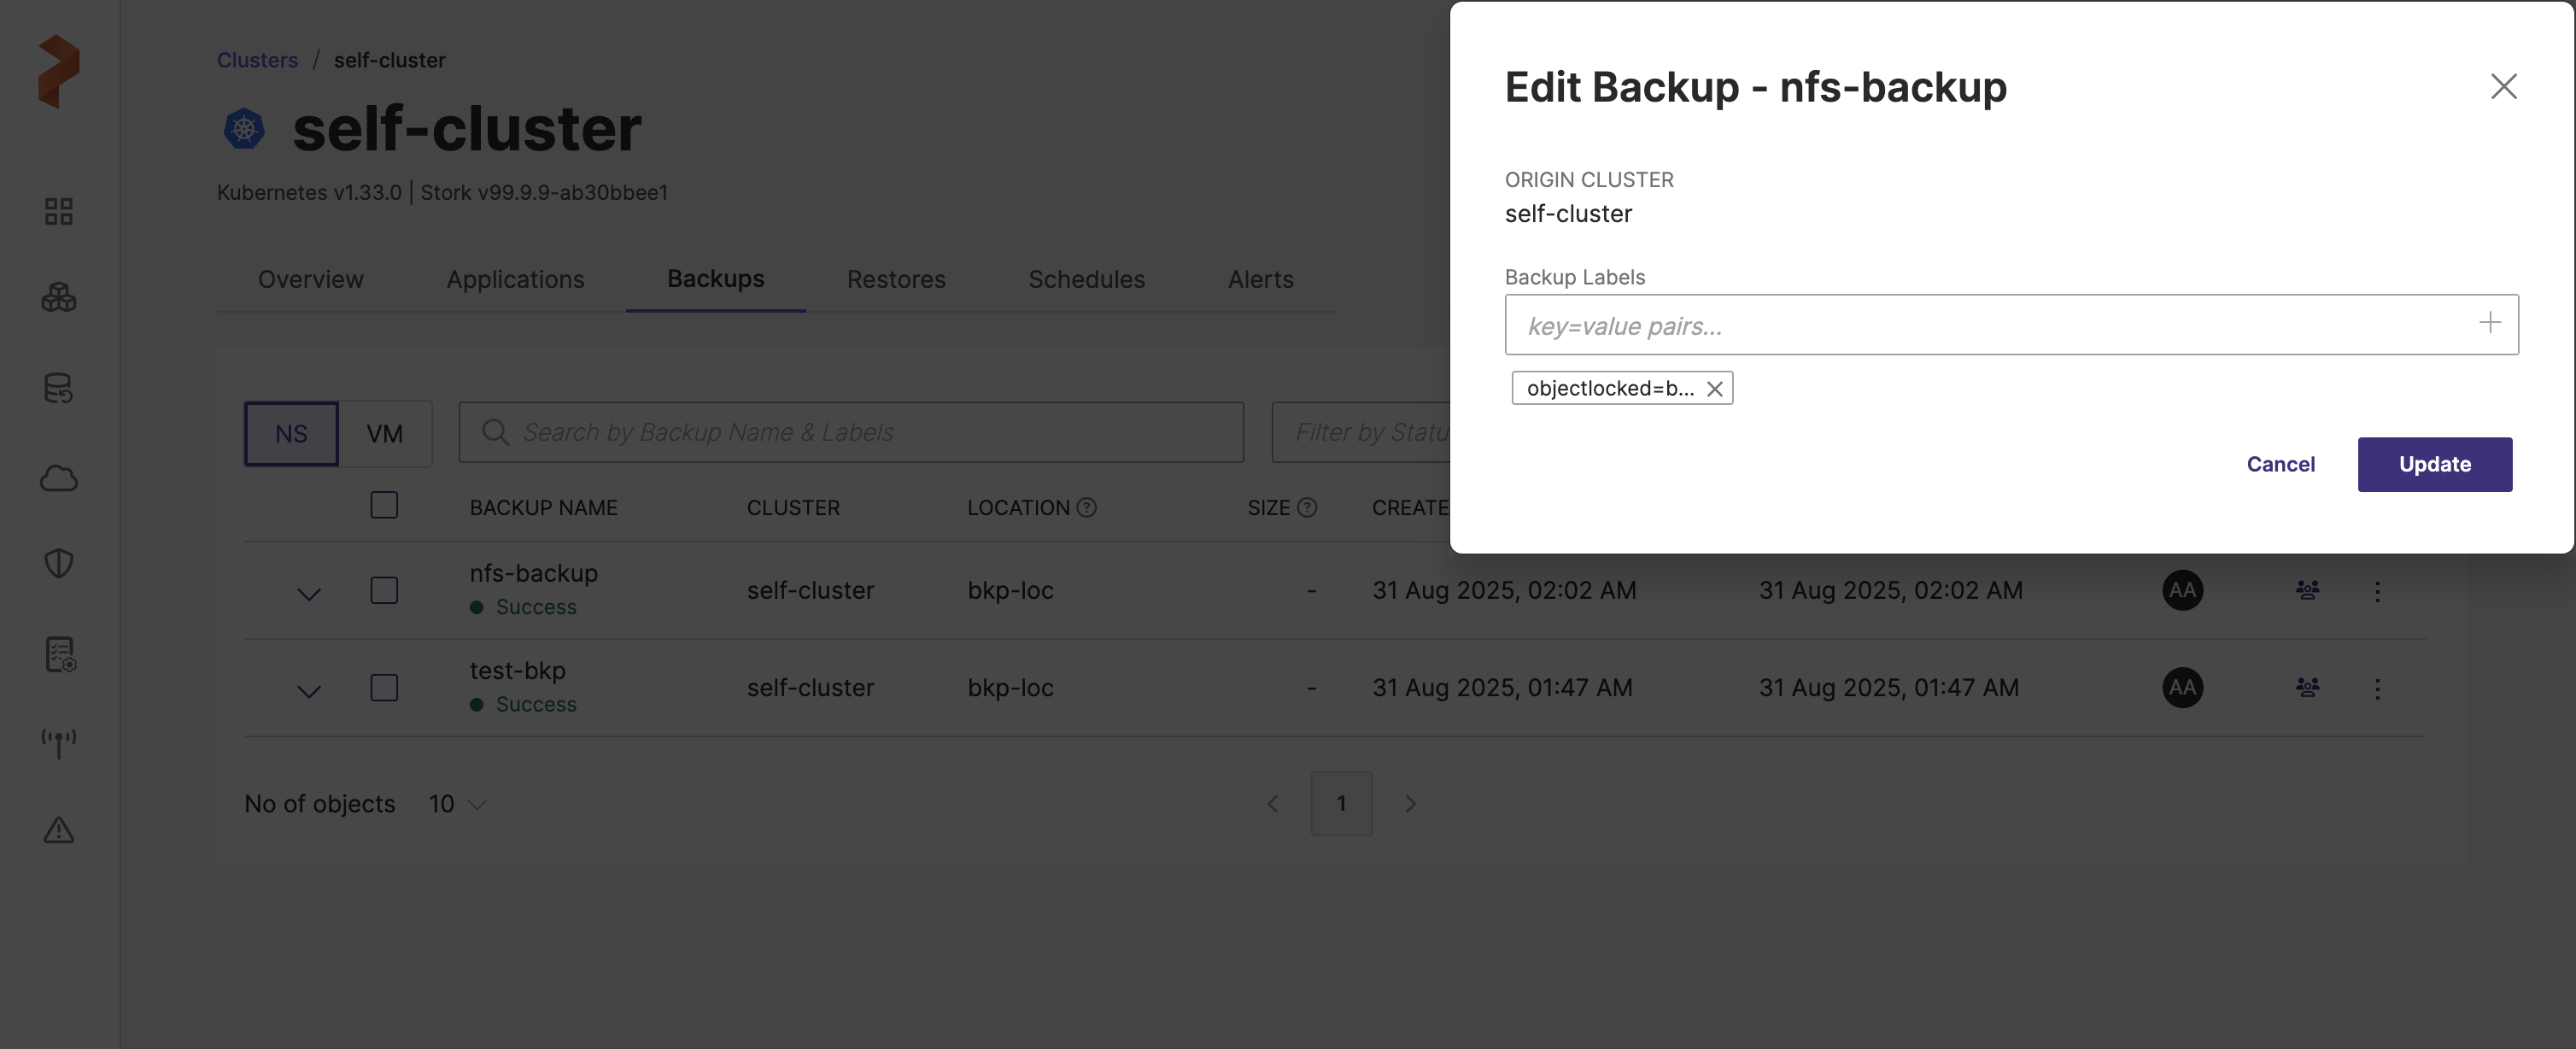Open the No of objects dropdown
The image size is (2576, 1049).
tap(457, 804)
